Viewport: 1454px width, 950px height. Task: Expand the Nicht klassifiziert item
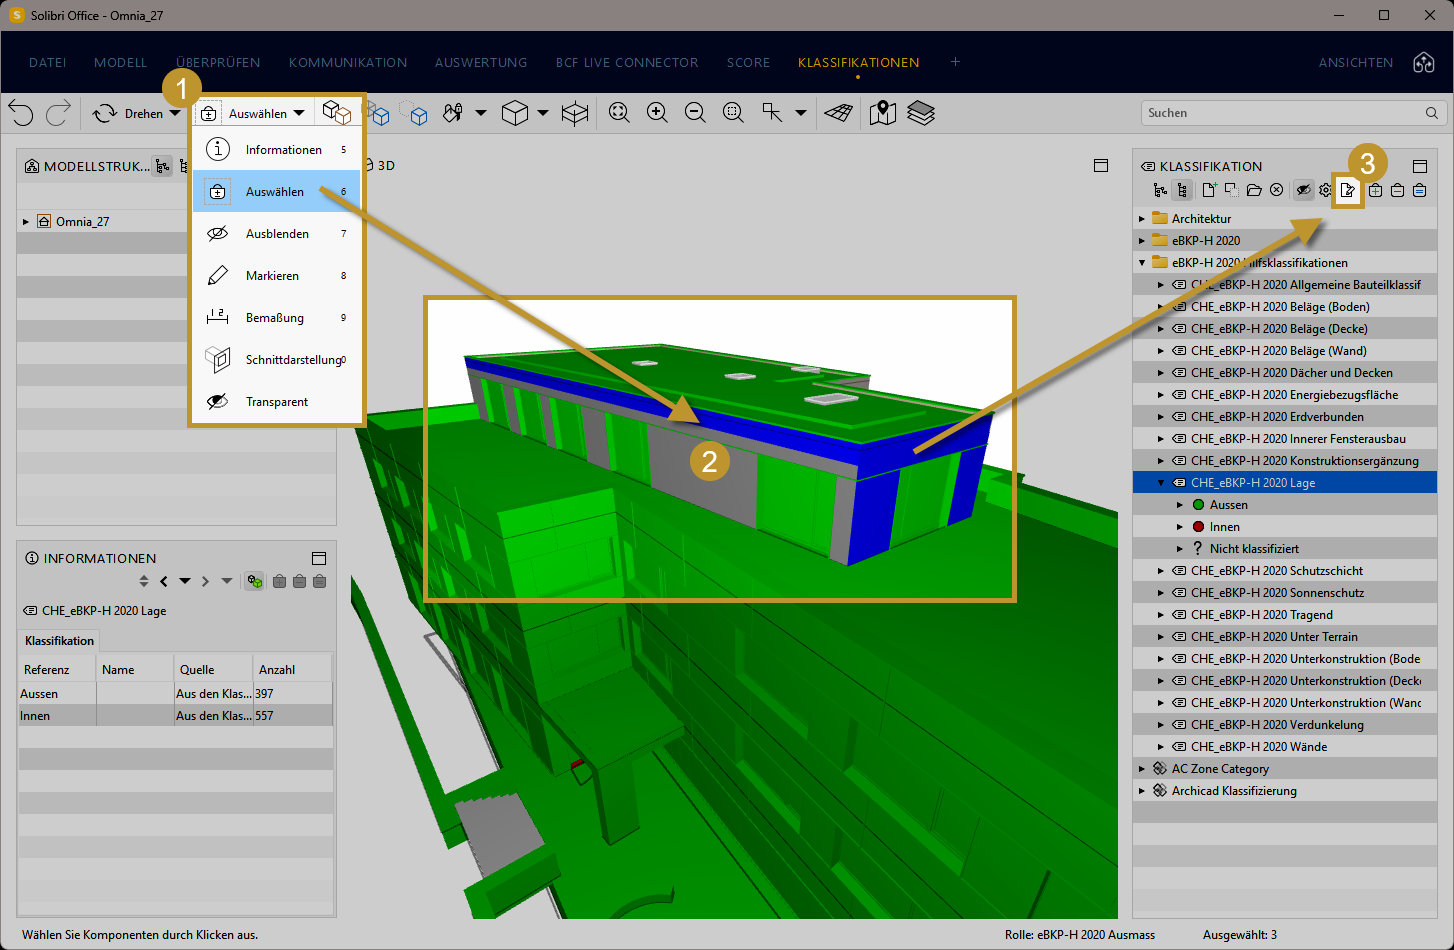1180,549
